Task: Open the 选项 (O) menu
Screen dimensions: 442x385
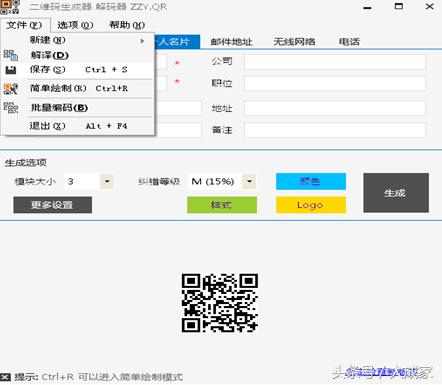Action: coord(75,25)
